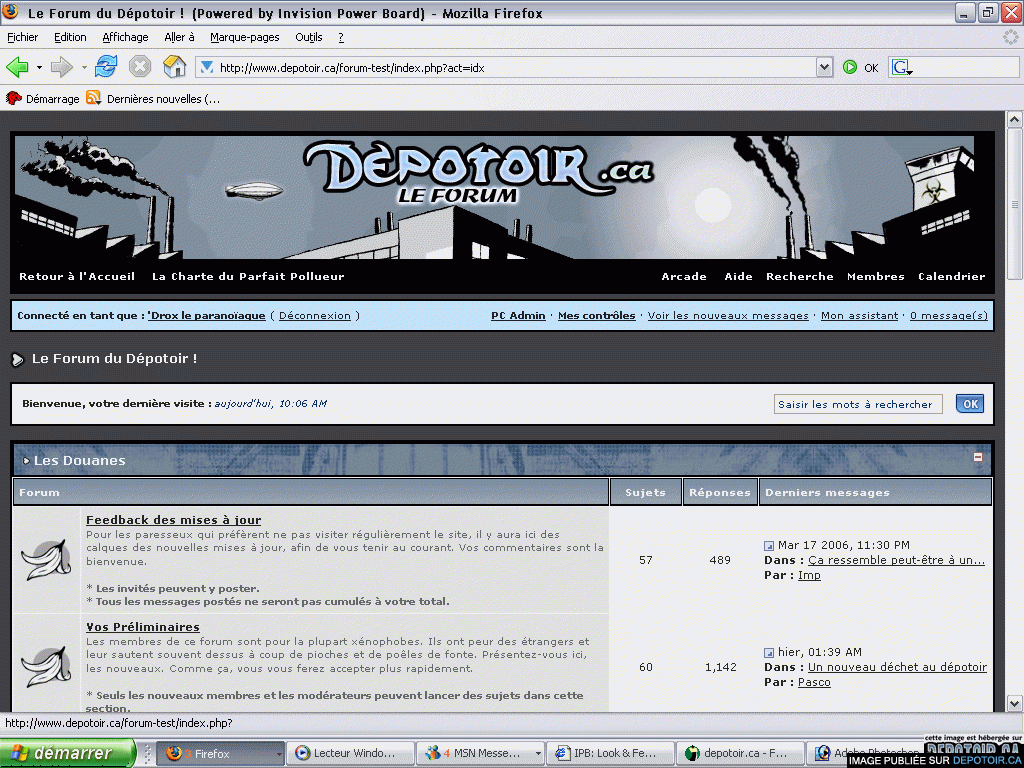Go to the Arcade section
Screen dimensions: 1024x768
tap(684, 276)
